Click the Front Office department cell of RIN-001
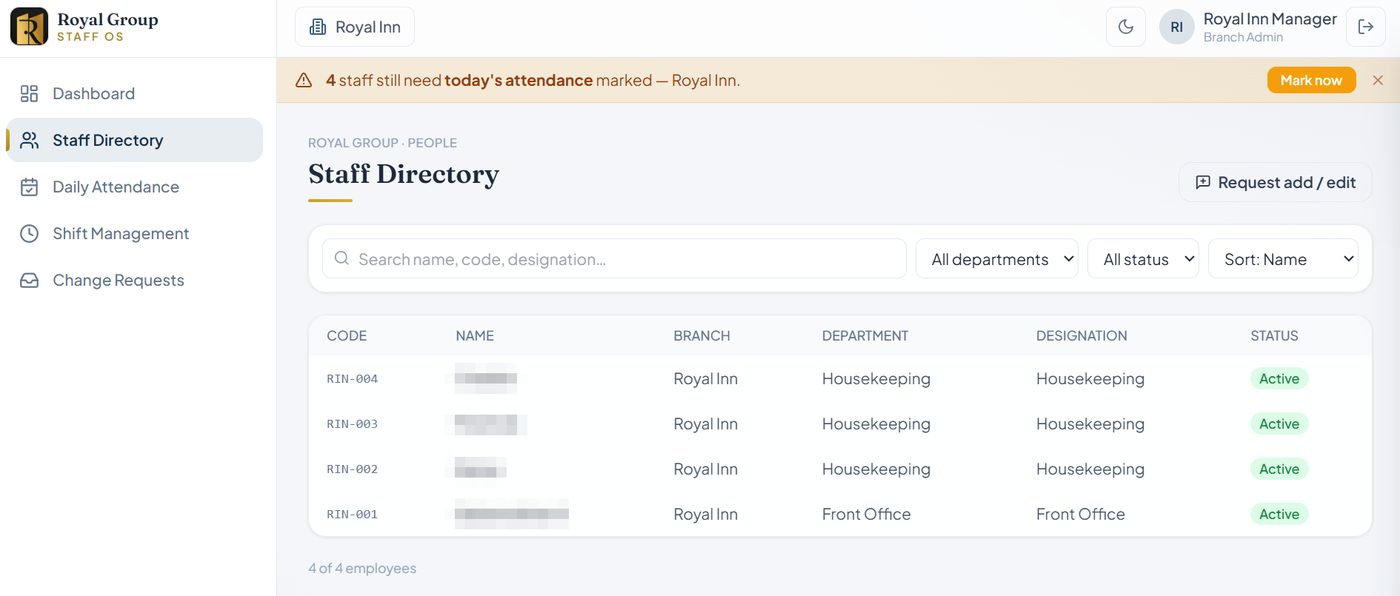The height and width of the screenshot is (596, 1400). click(866, 514)
